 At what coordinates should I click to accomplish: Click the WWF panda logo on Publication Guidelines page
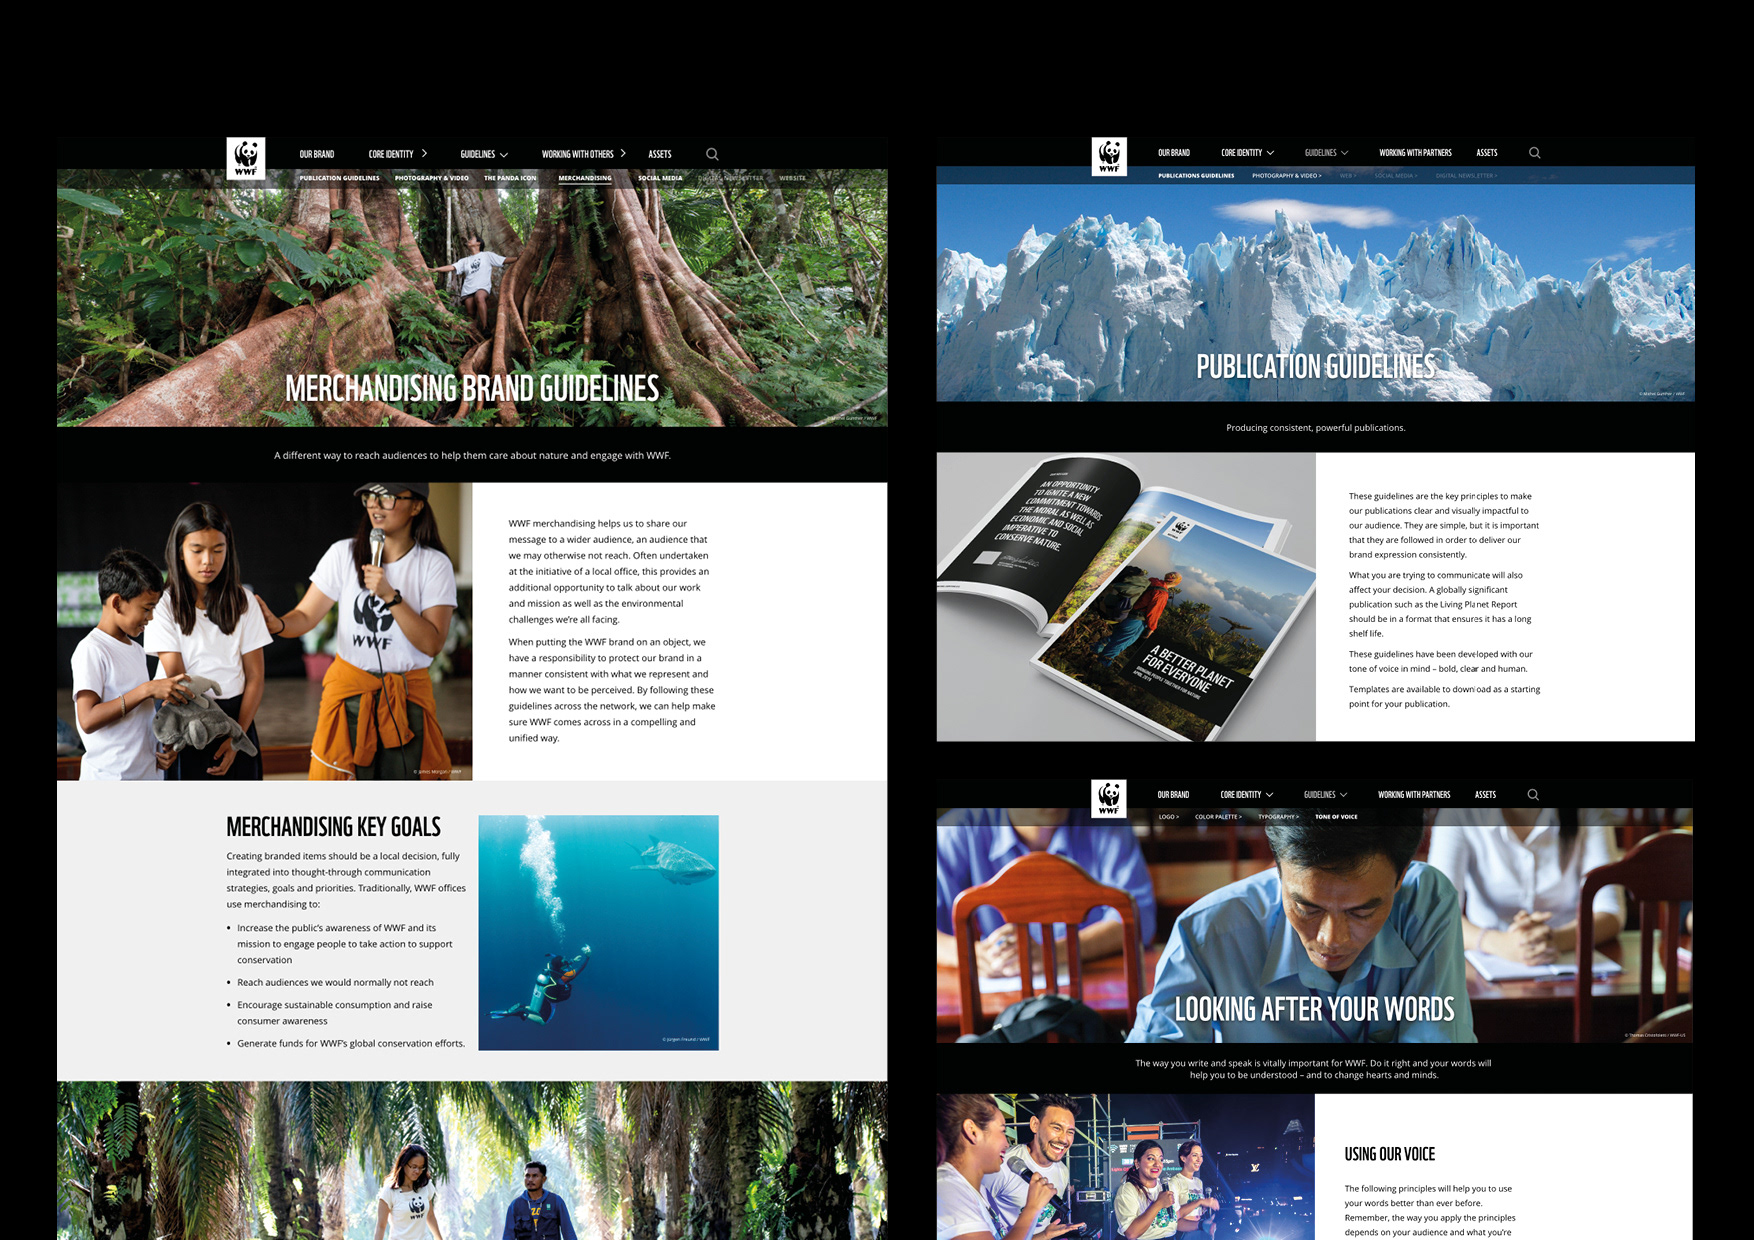[1109, 157]
